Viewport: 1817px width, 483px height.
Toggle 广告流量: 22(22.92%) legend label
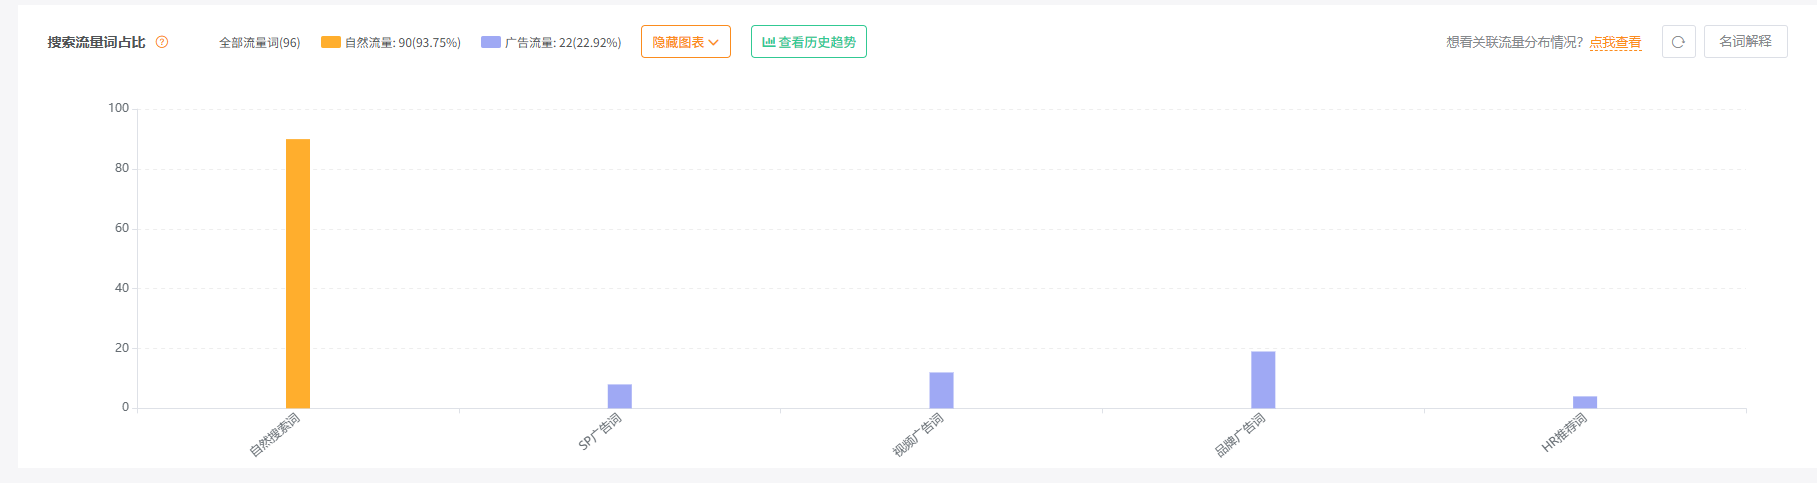(x=563, y=43)
